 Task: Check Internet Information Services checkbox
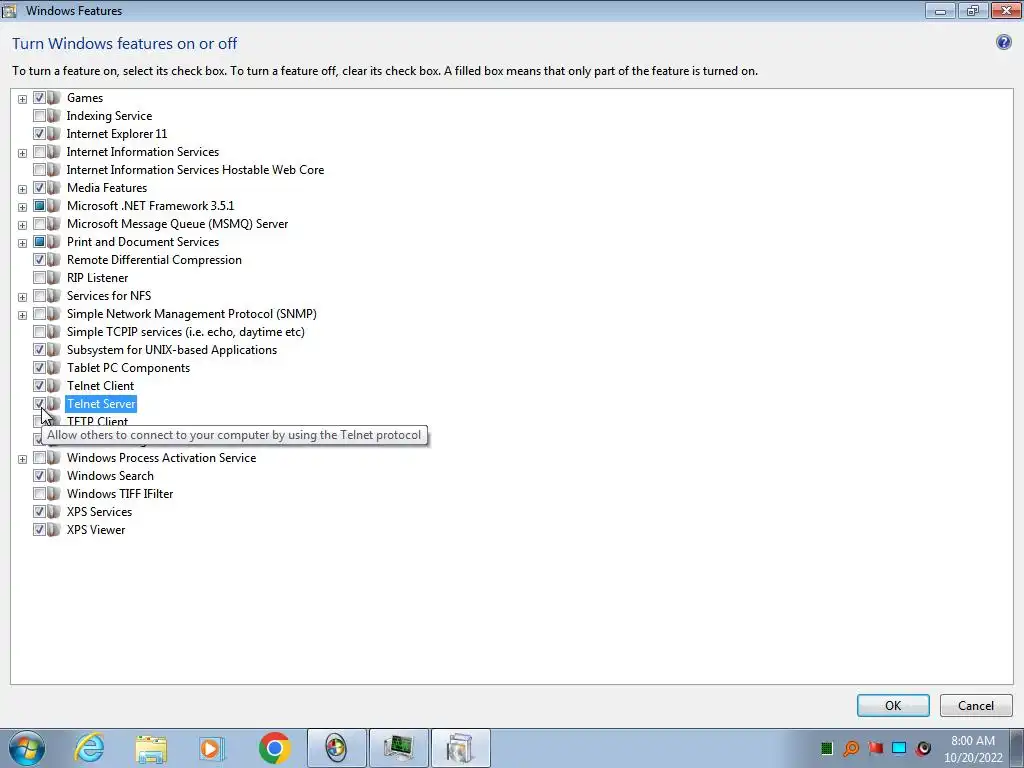click(39, 152)
